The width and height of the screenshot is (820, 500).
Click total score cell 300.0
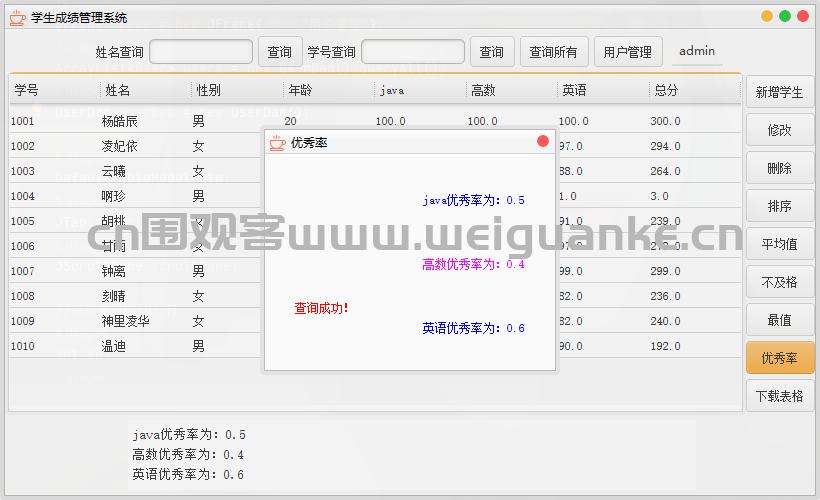665,121
